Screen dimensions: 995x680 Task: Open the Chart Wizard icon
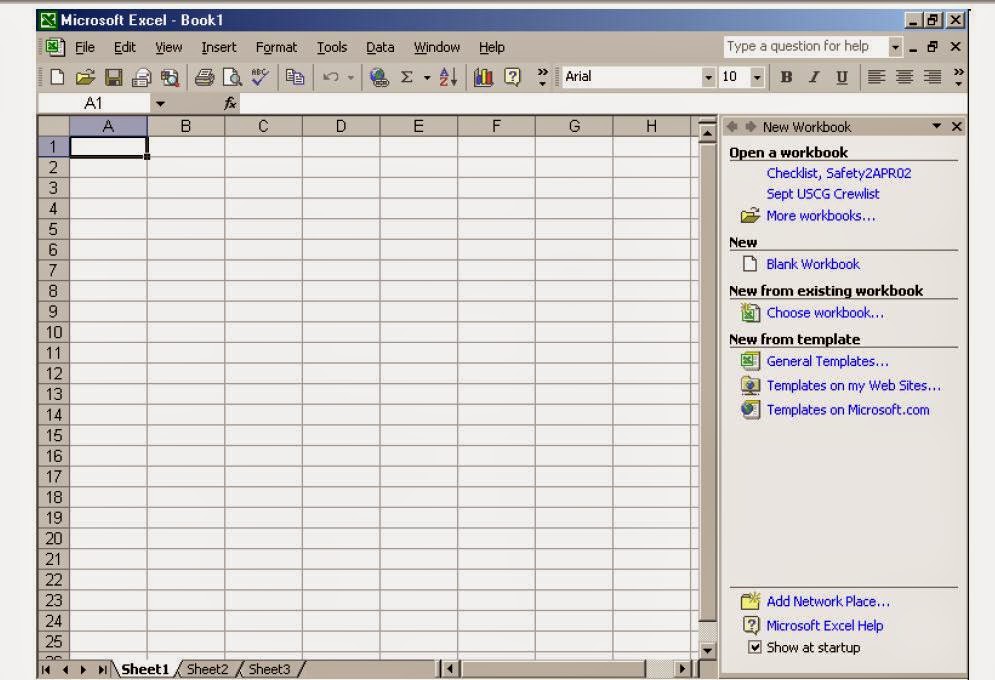484,77
